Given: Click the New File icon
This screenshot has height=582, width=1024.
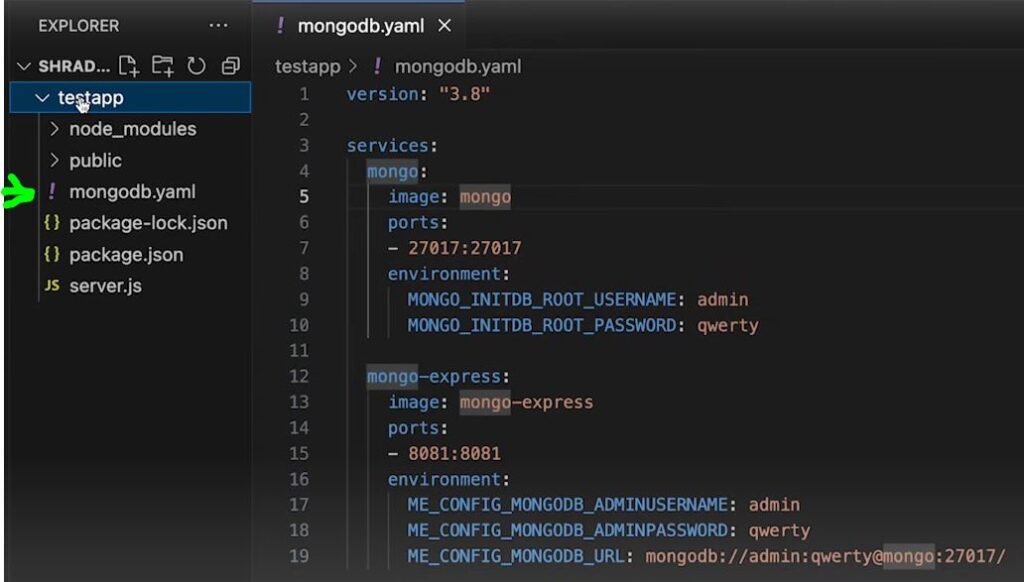Looking at the screenshot, I should pyautogui.click(x=128, y=66).
